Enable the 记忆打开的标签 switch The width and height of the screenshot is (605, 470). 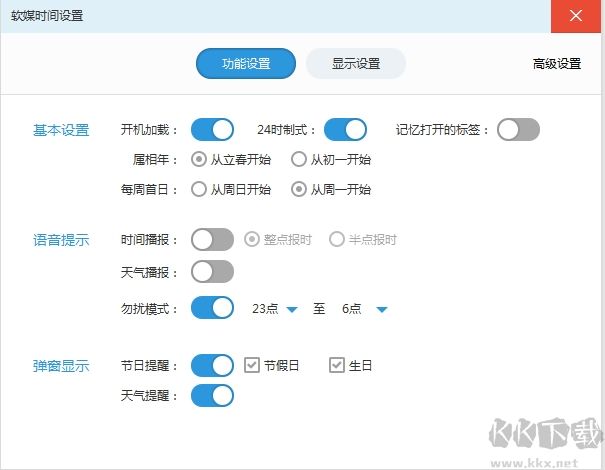(518, 129)
